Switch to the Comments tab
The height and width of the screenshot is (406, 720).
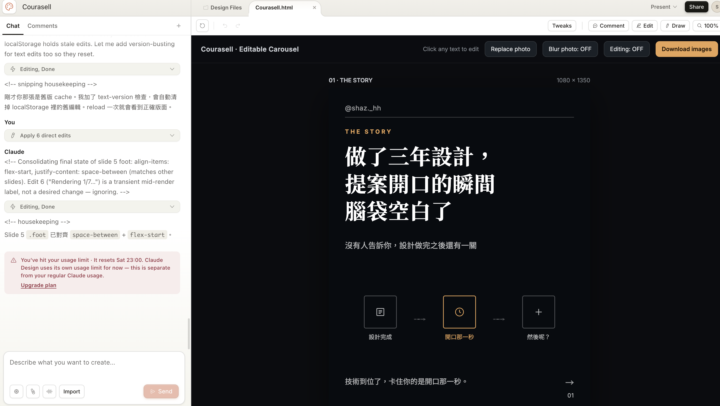coord(42,26)
